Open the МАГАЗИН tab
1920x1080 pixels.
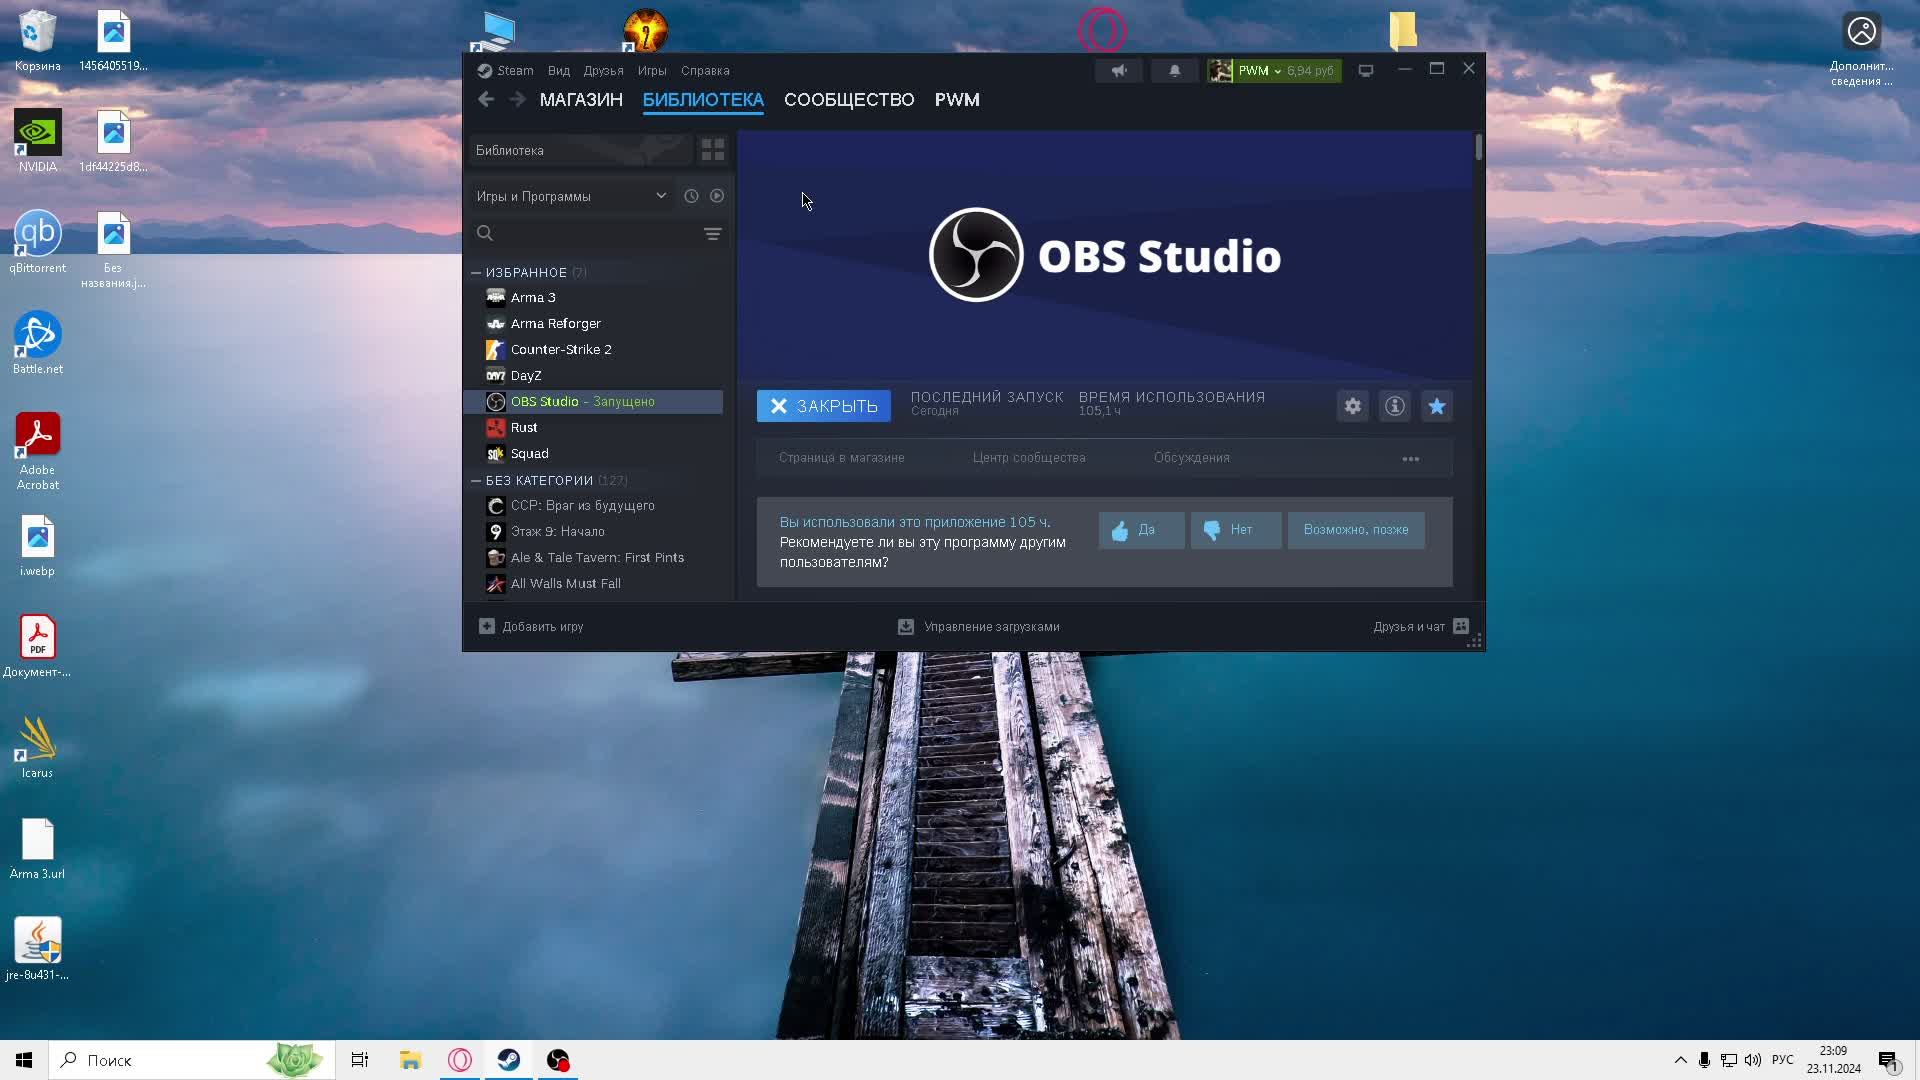[581, 100]
